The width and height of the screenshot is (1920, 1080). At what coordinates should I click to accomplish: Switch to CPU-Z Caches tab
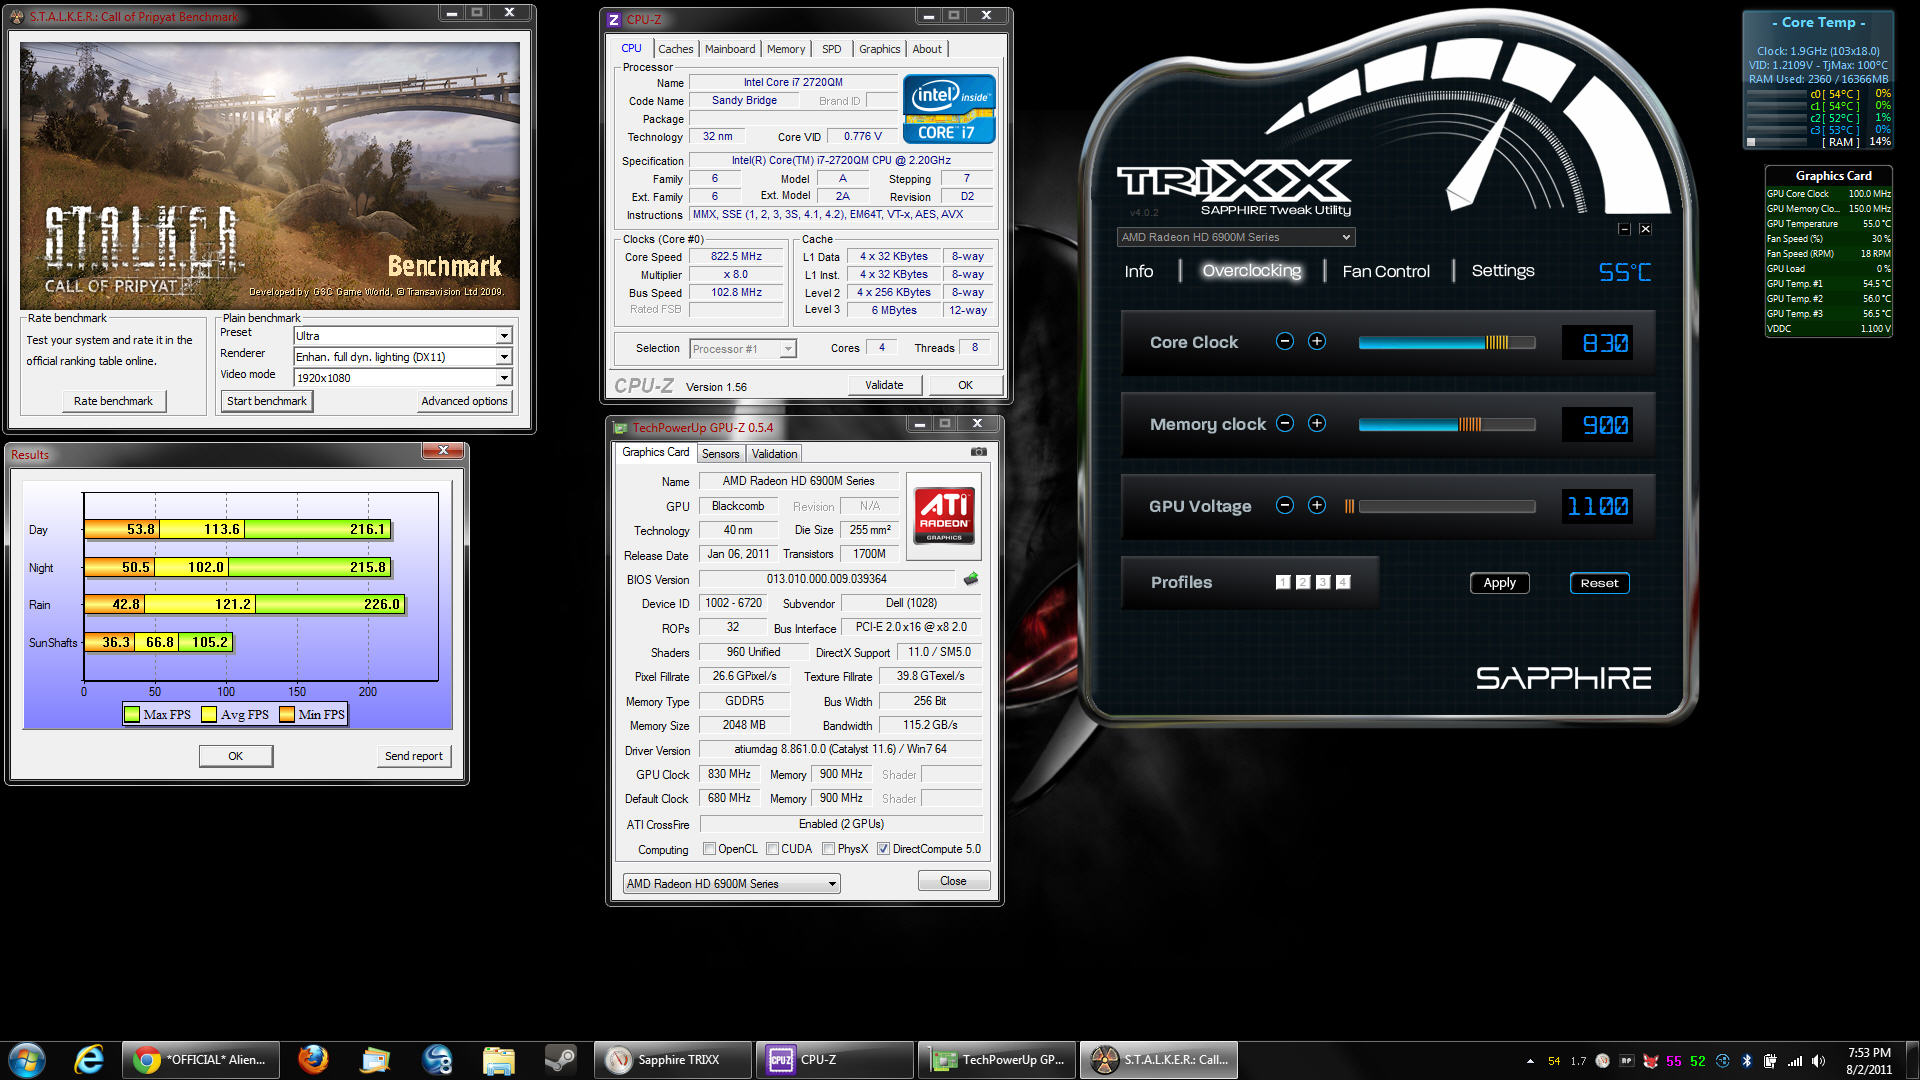(675, 49)
